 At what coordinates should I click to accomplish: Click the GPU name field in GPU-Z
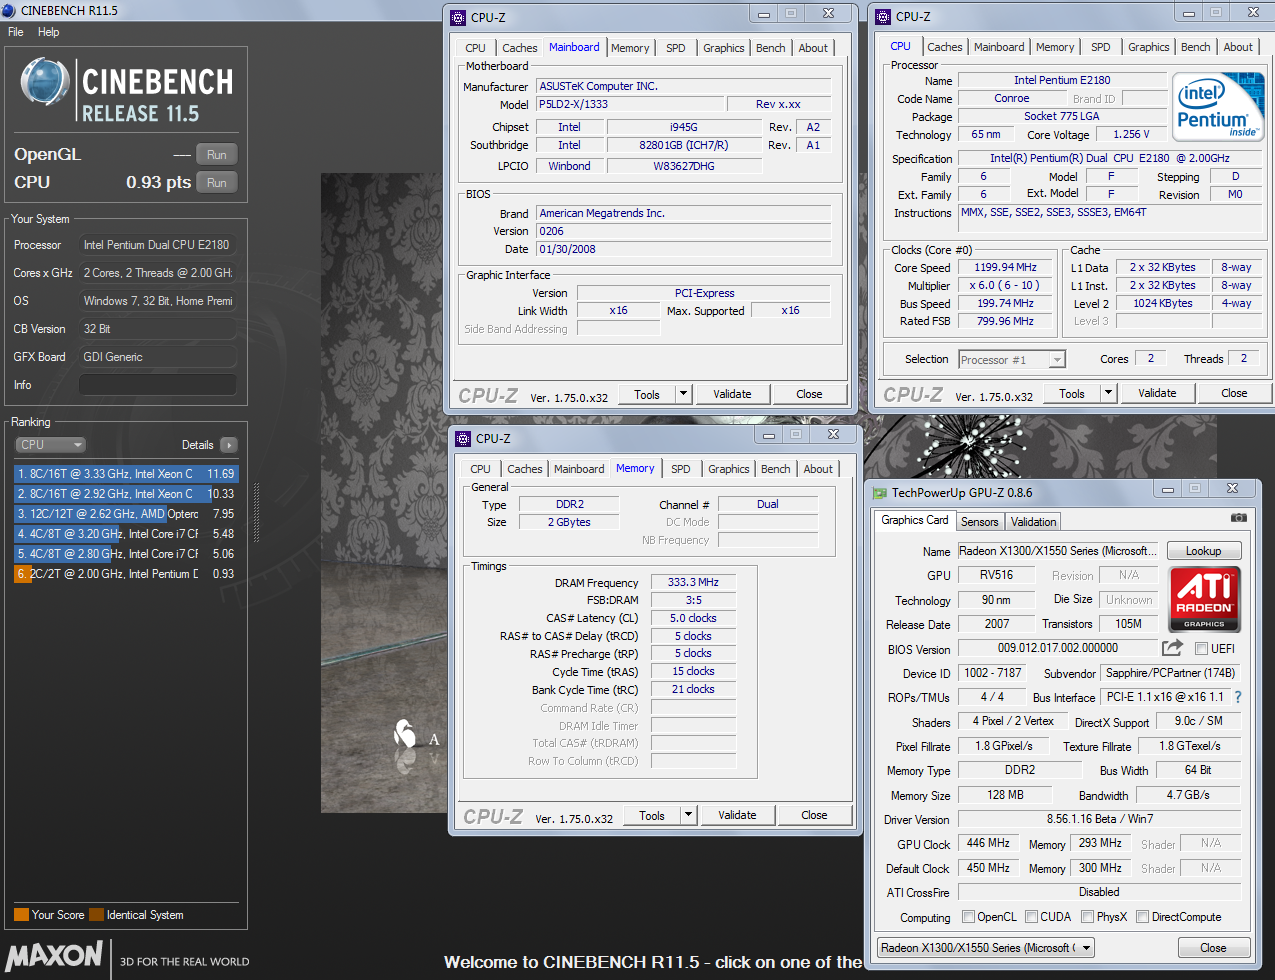1058,551
